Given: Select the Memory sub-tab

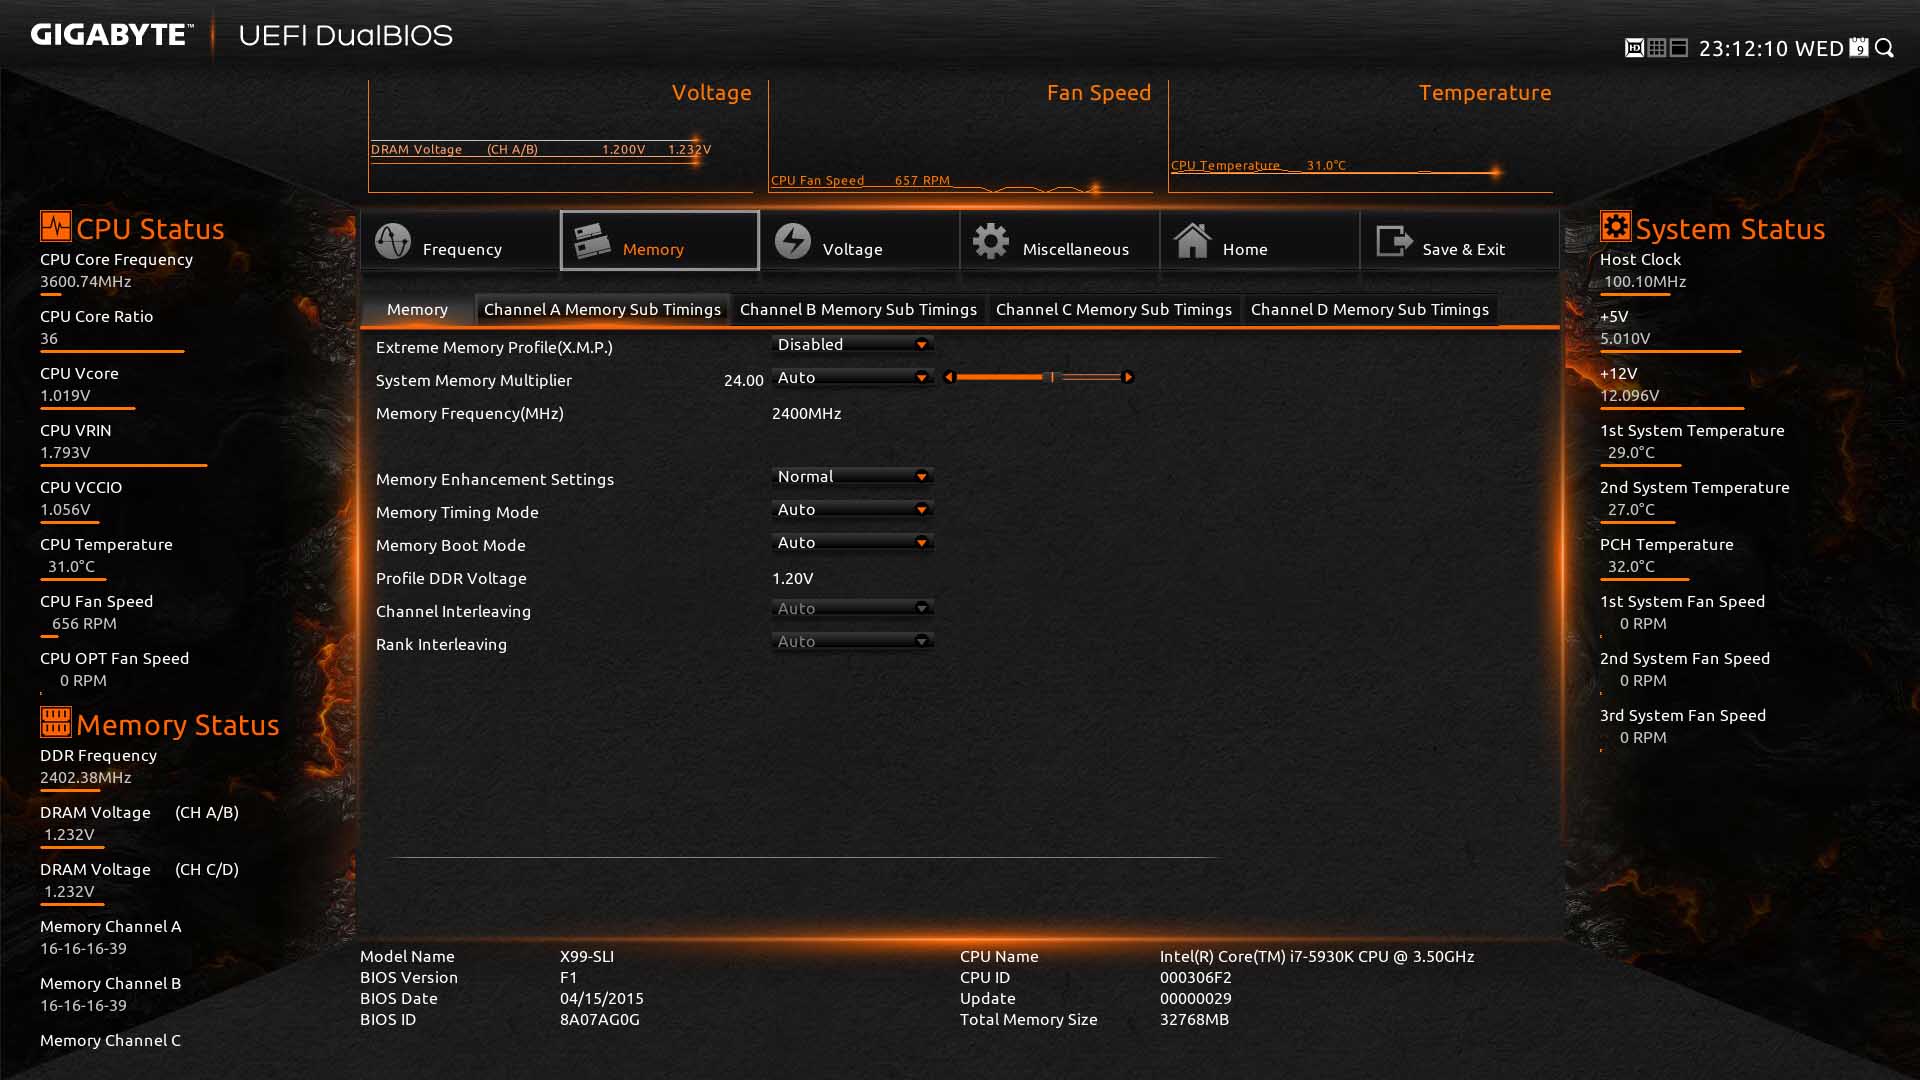Looking at the screenshot, I should click(x=417, y=309).
